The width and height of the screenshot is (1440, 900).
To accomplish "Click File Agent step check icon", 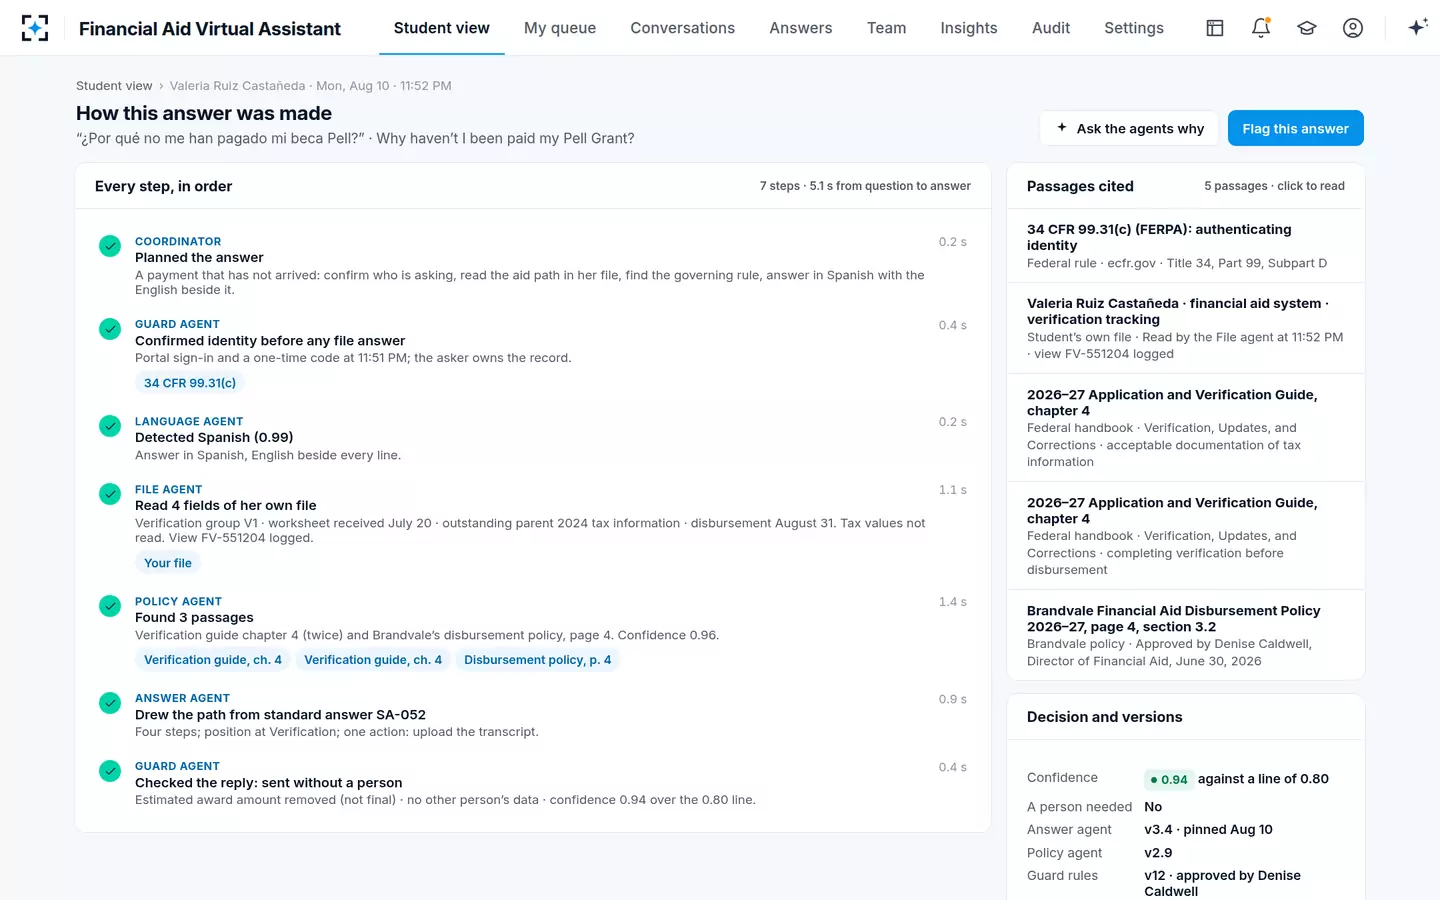I will pos(110,494).
